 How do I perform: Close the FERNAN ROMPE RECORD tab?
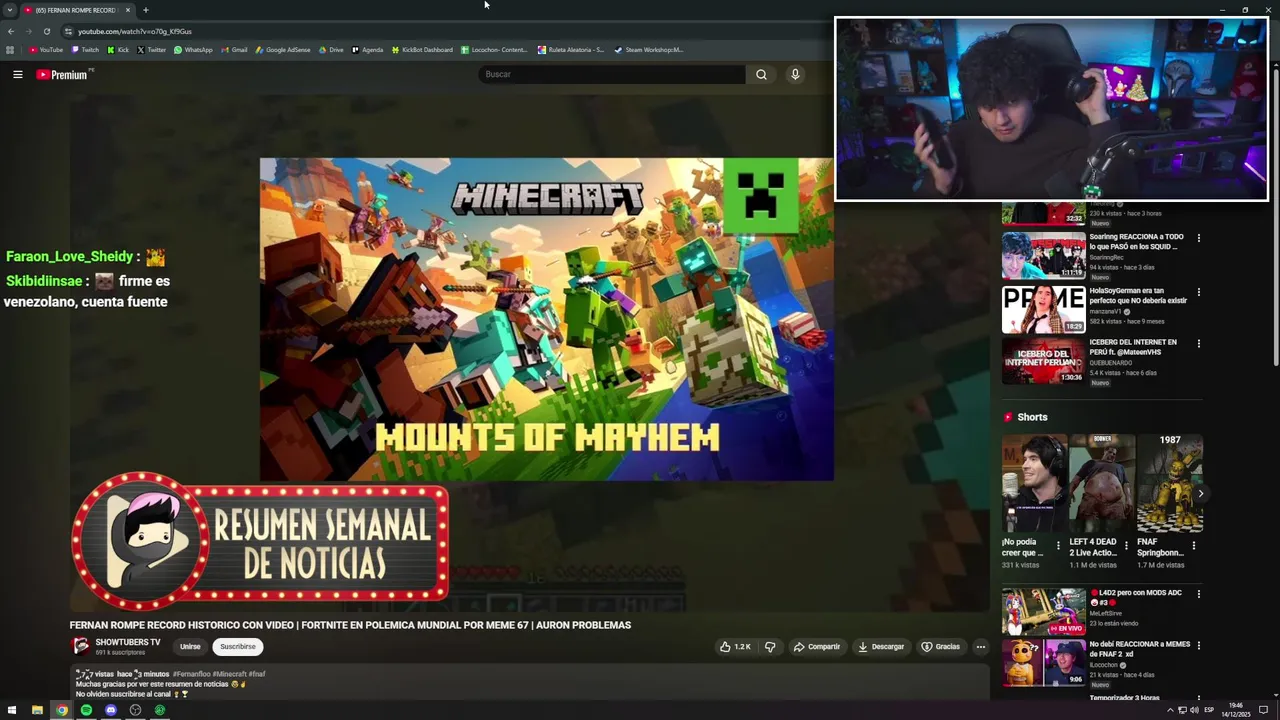[128, 10]
